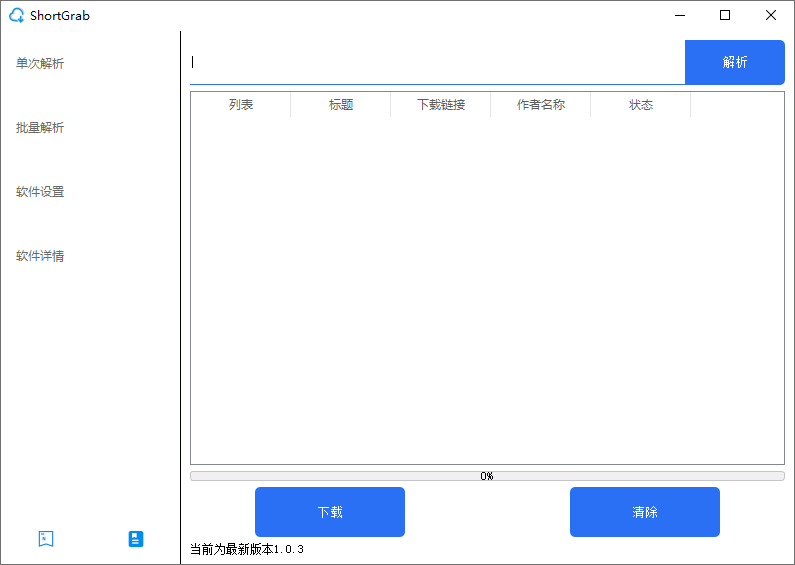Maximize the ShortGrab window

pos(725,15)
